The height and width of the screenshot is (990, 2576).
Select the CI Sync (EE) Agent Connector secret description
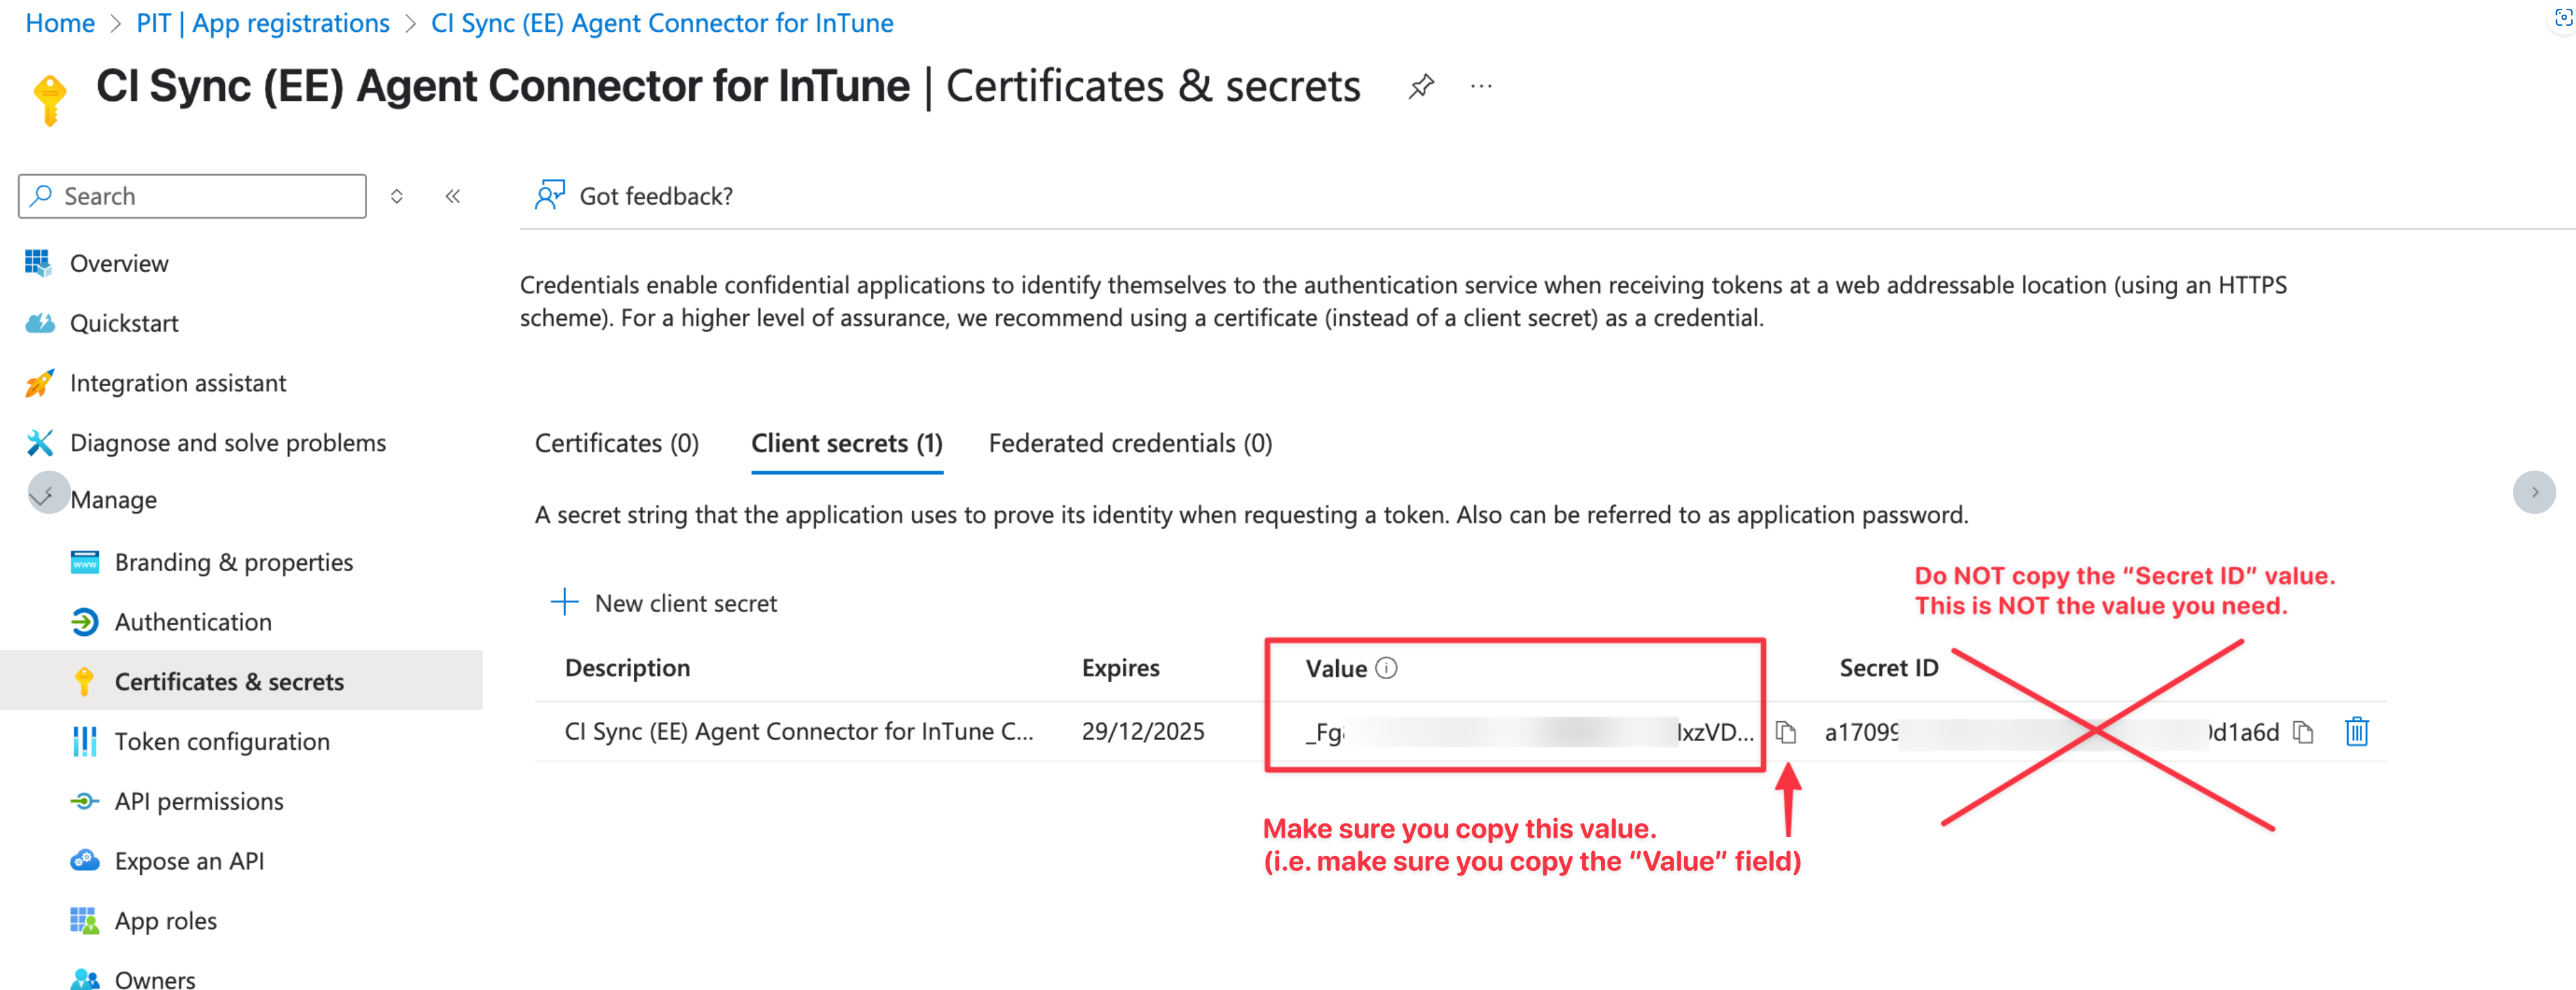click(799, 731)
